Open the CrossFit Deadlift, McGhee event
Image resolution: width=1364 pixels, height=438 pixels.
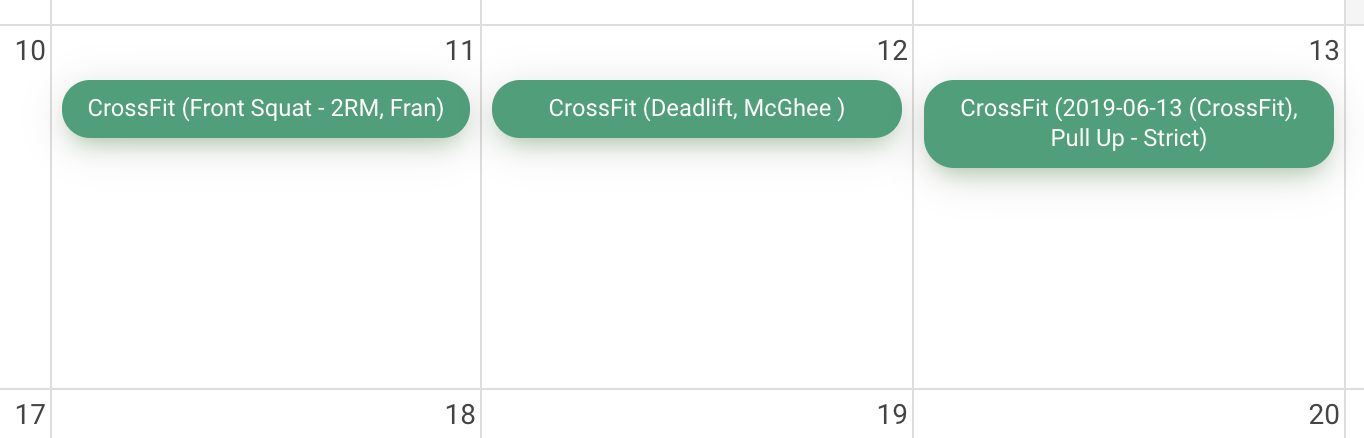[697, 108]
